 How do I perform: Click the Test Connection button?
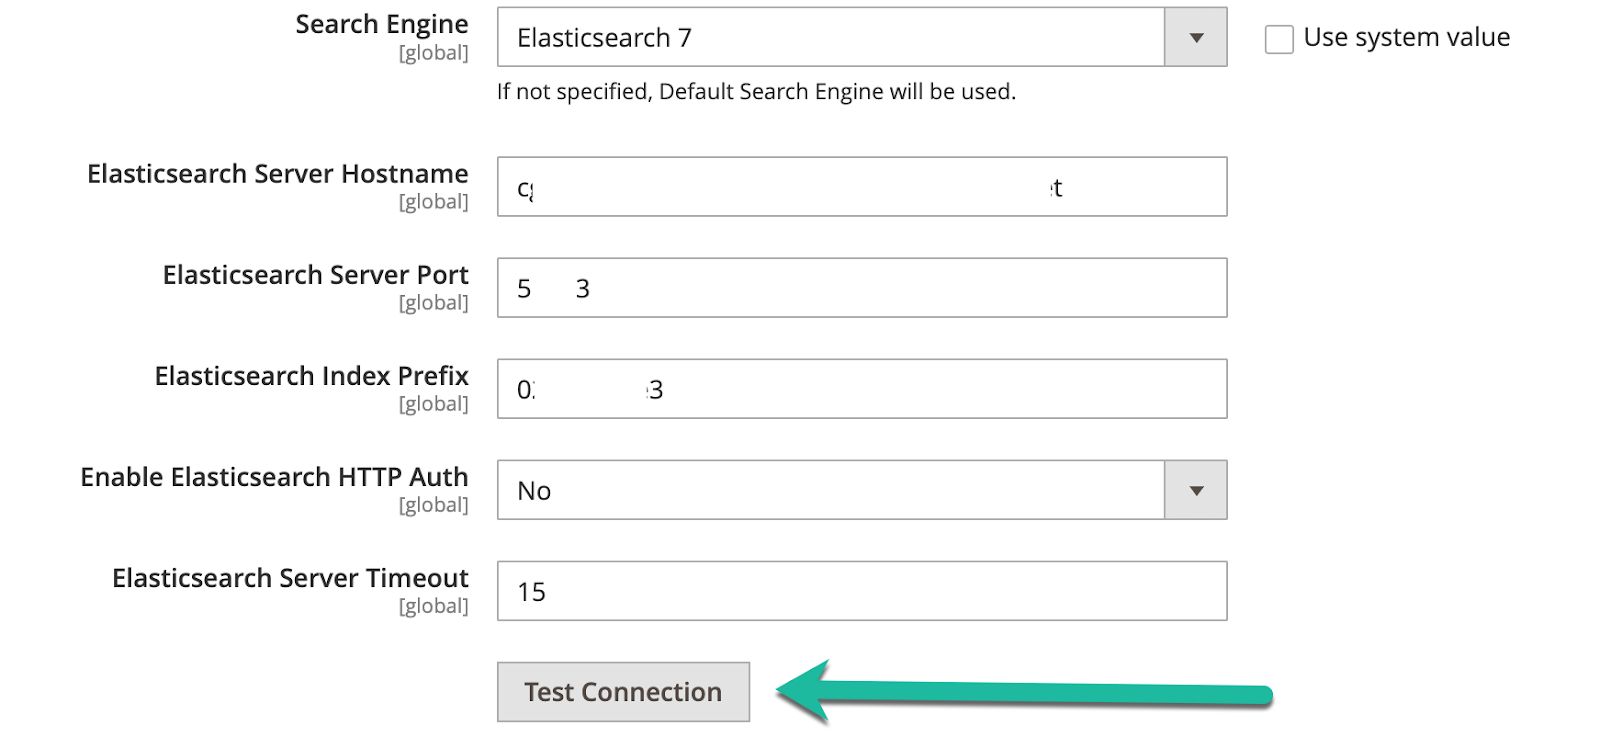point(623,691)
